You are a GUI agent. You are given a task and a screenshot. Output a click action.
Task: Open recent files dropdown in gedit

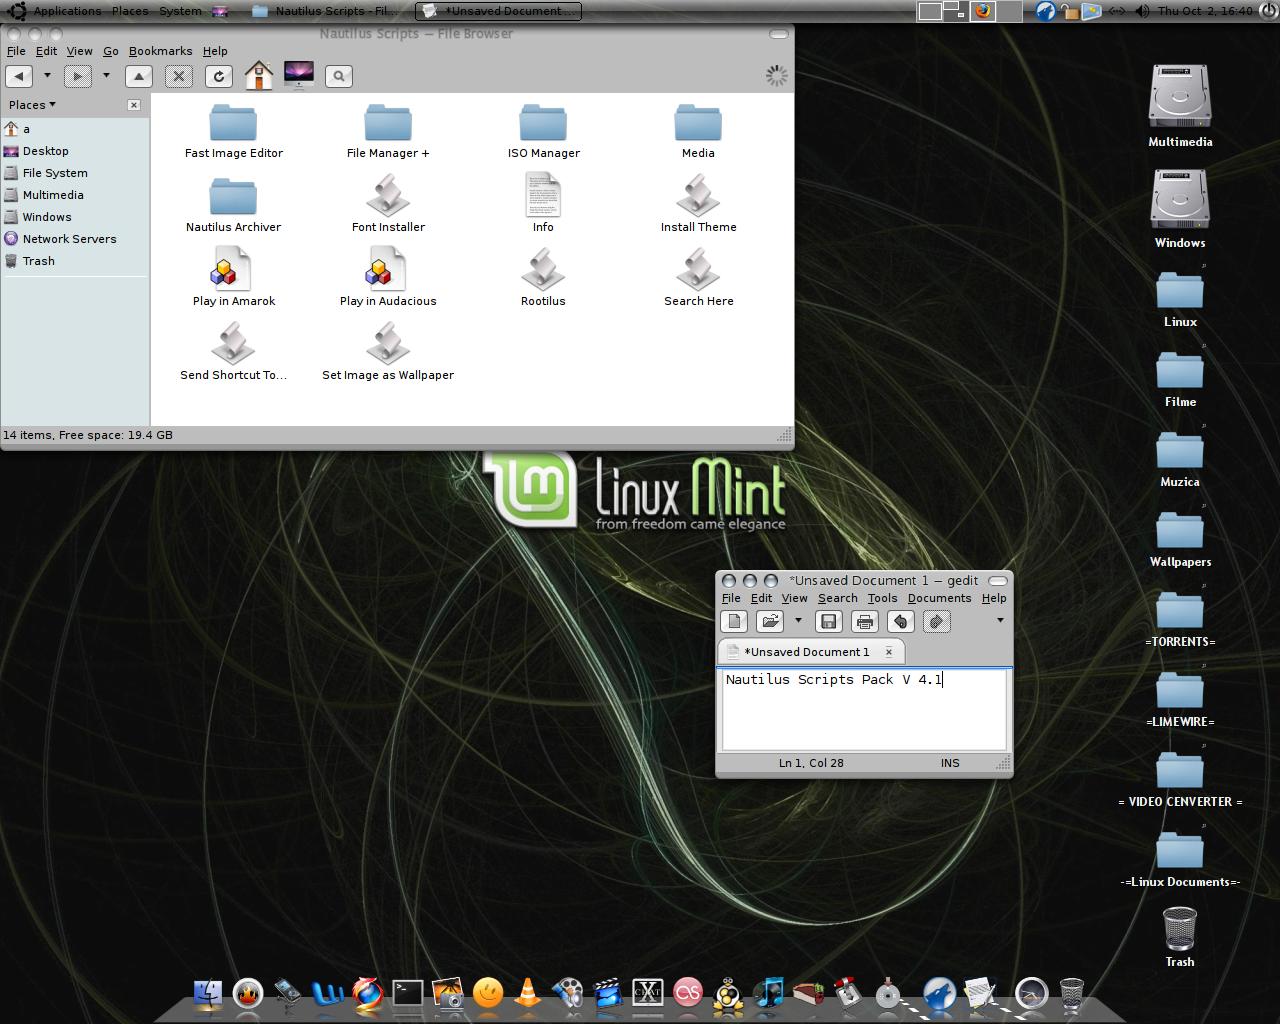pos(798,621)
